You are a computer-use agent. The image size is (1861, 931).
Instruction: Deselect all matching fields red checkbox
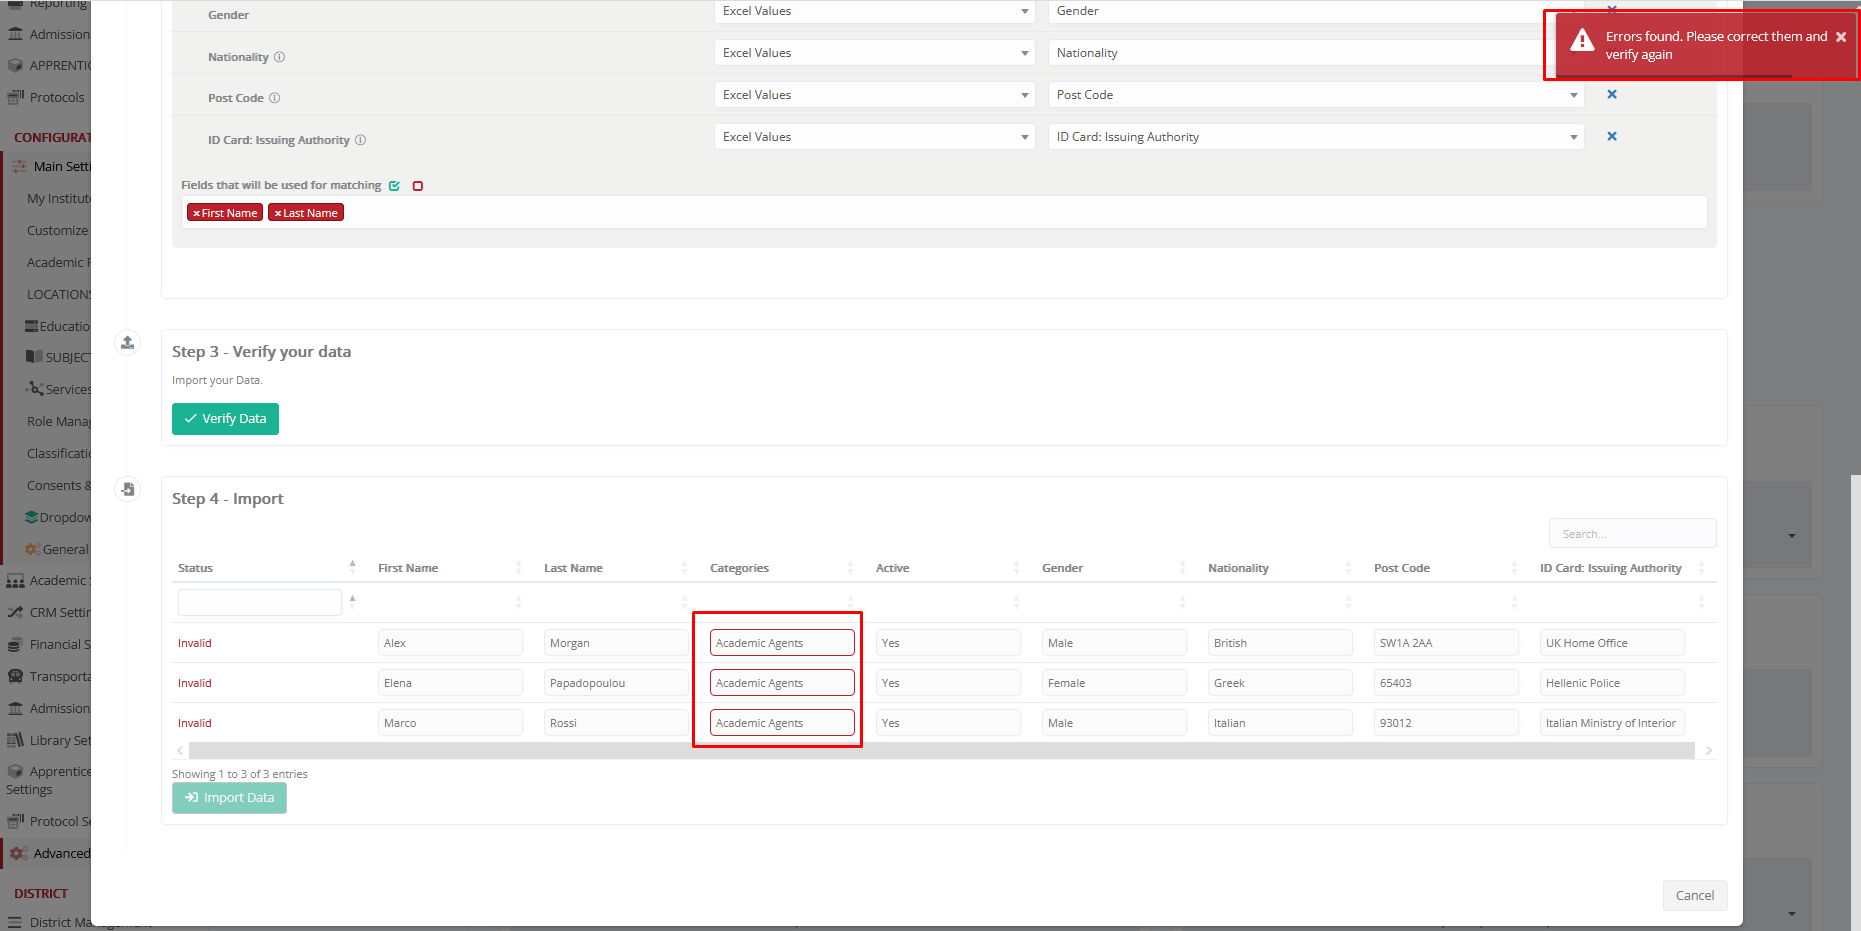pyautogui.click(x=418, y=186)
